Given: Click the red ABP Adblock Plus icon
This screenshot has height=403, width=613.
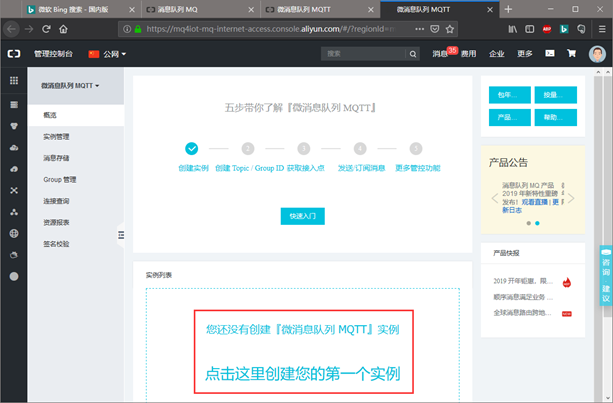Looking at the screenshot, I should pyautogui.click(x=547, y=29).
